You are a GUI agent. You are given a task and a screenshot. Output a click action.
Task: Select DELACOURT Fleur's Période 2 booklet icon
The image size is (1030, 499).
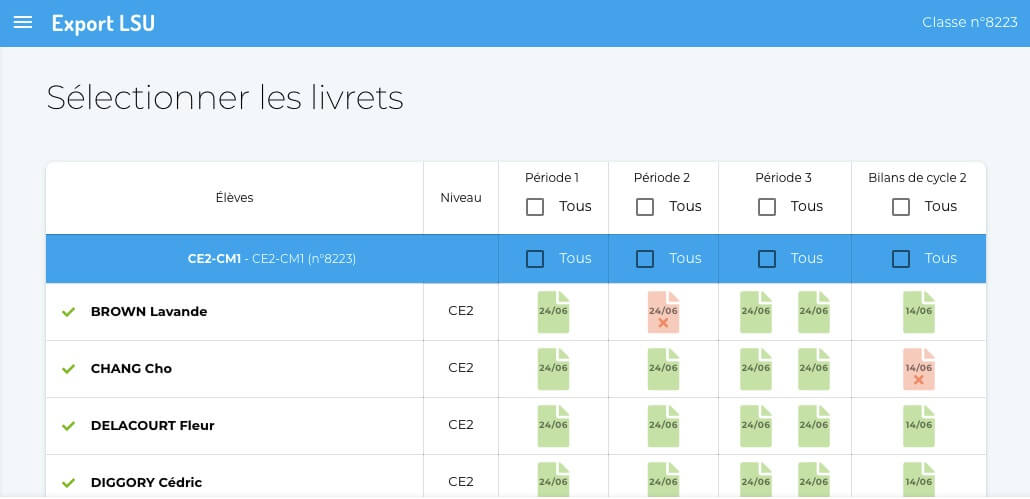tap(663, 426)
